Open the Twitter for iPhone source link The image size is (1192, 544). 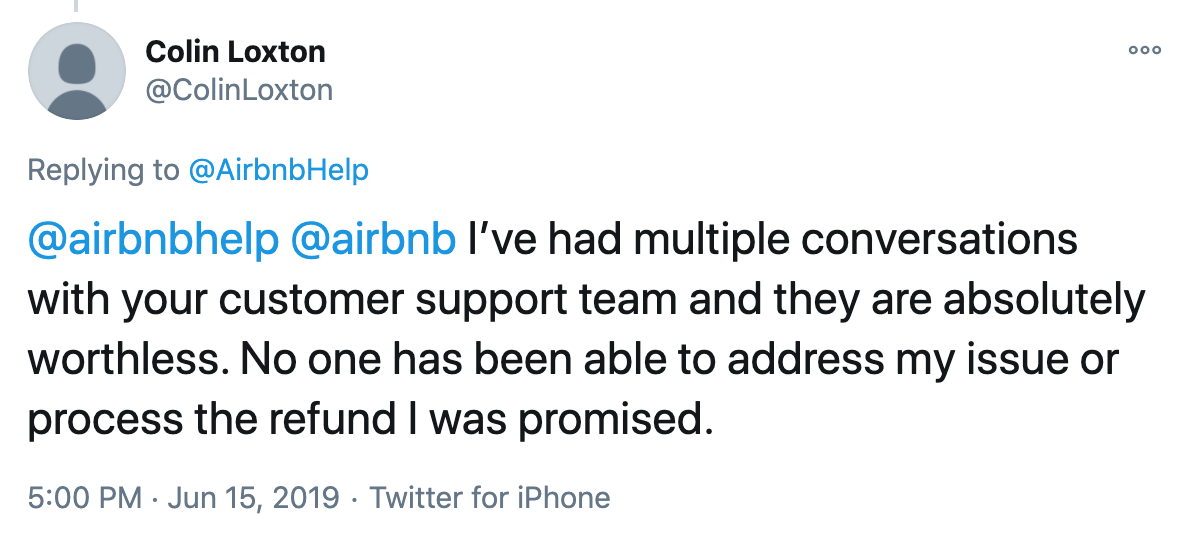pyautogui.click(x=490, y=497)
